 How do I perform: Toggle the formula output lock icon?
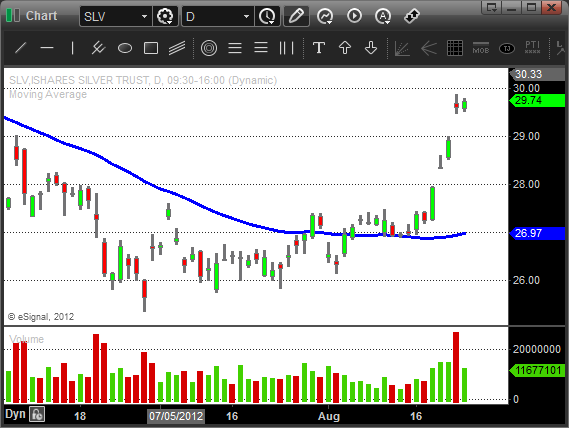[37, 414]
